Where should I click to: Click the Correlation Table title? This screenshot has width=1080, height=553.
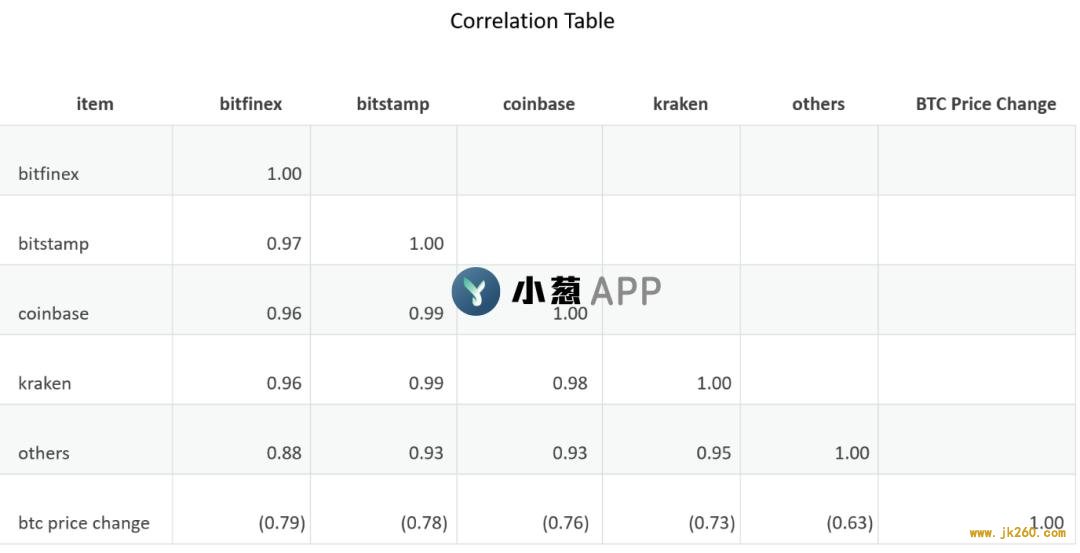(x=532, y=21)
